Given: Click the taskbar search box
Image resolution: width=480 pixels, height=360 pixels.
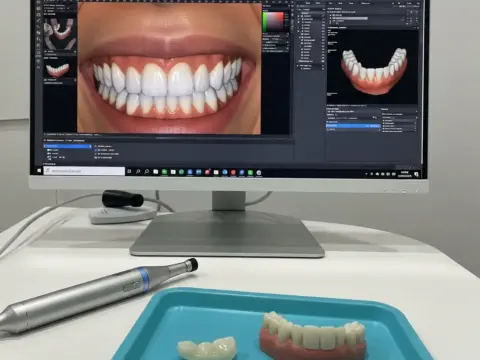Looking at the screenshot, I should point(84,171).
